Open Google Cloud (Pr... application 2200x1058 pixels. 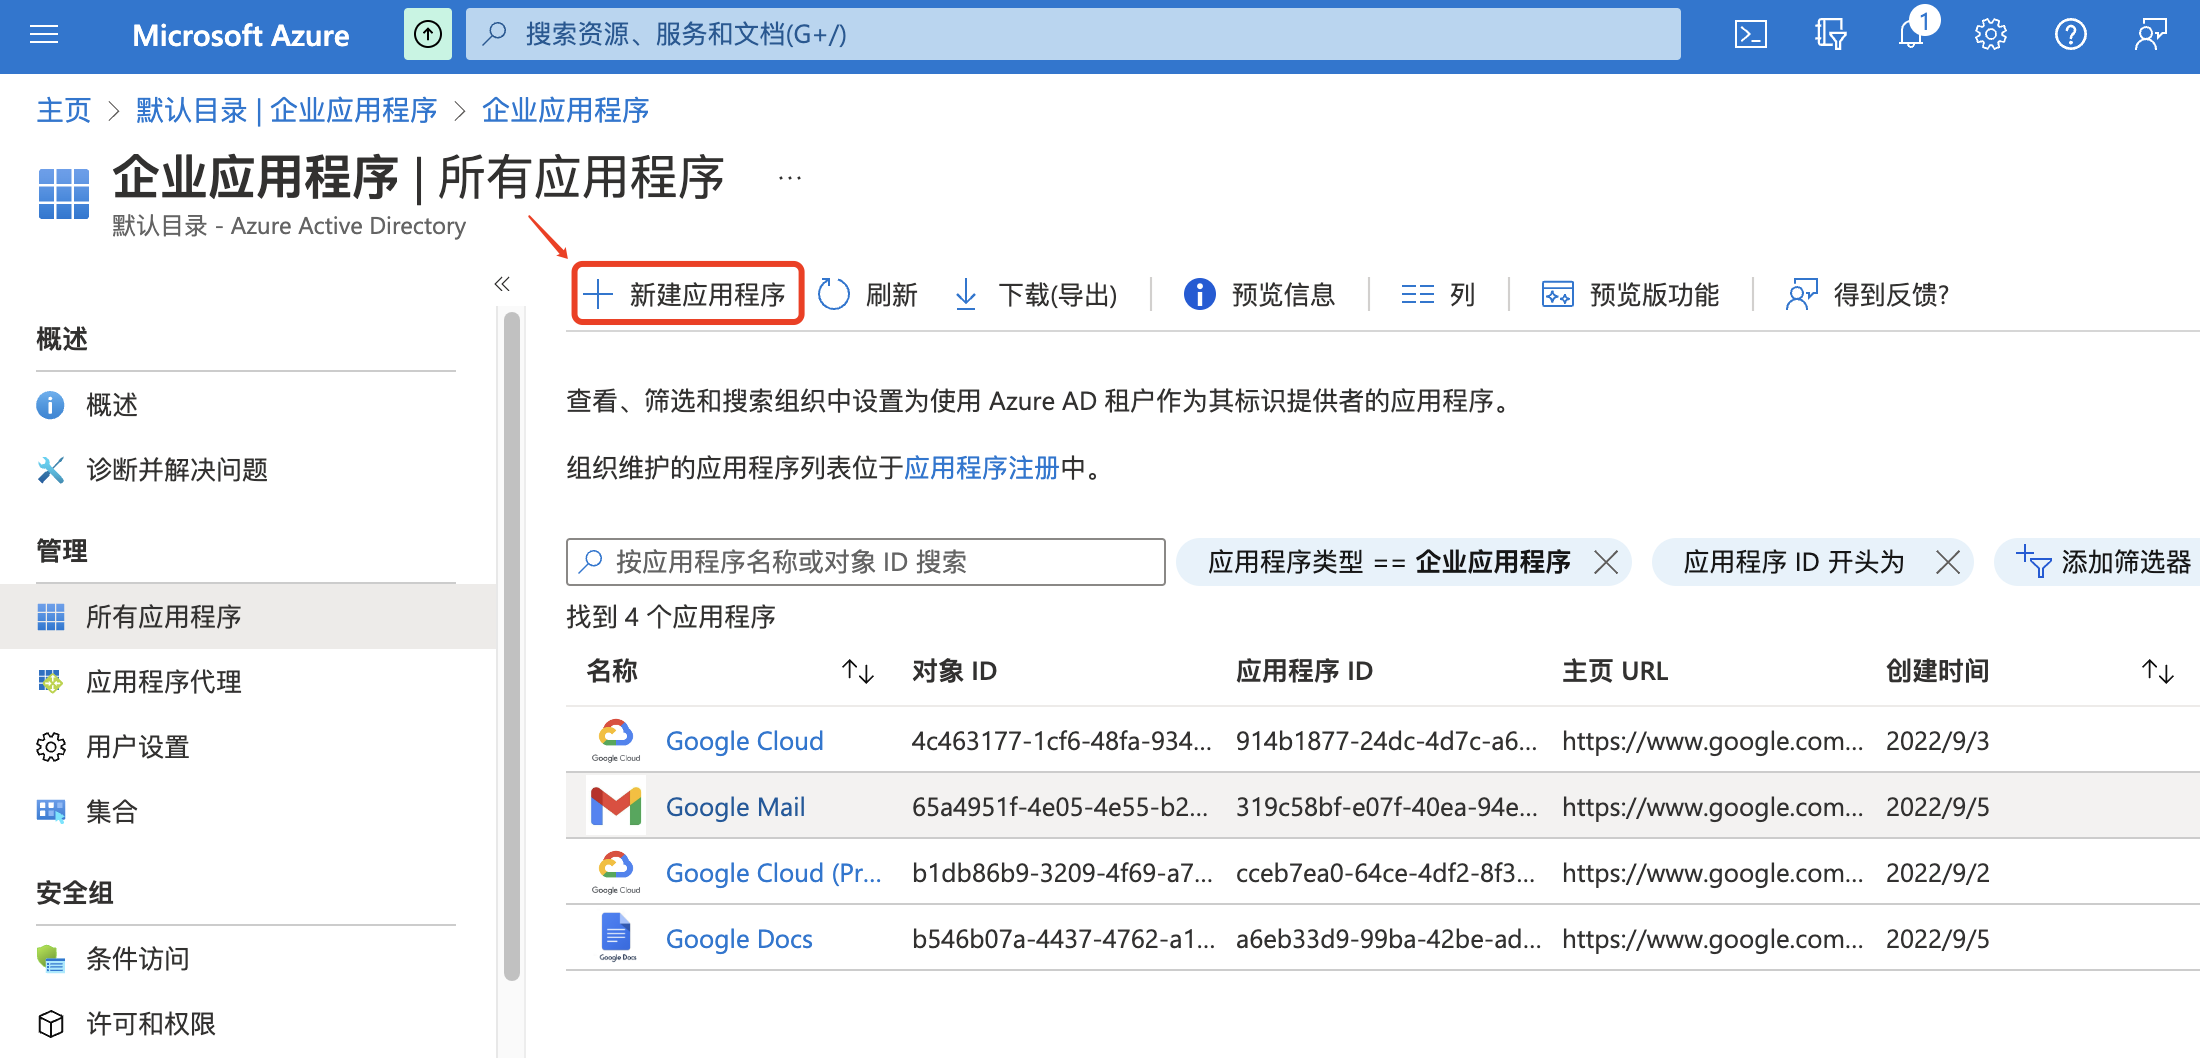pyautogui.click(x=774, y=873)
